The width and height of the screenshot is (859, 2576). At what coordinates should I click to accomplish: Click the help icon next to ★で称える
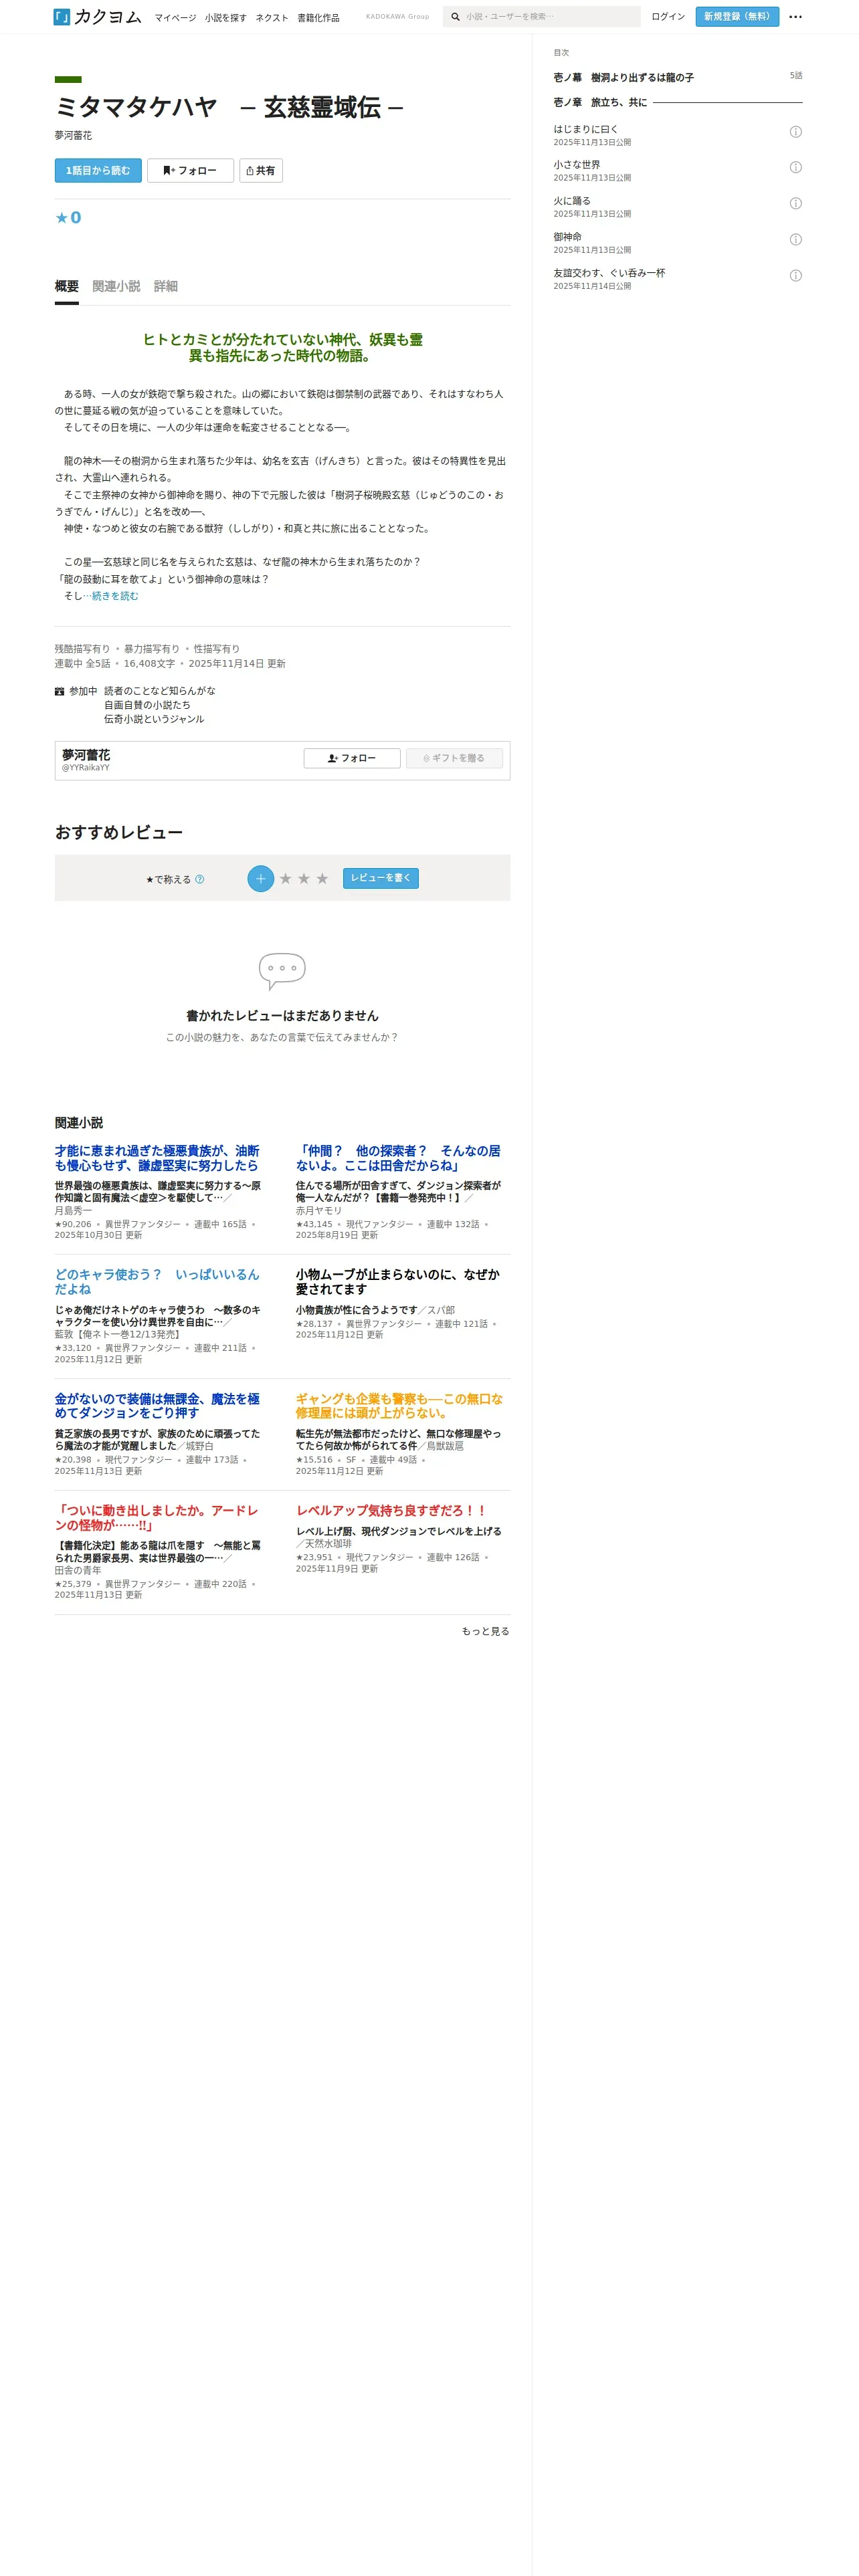pyautogui.click(x=199, y=880)
